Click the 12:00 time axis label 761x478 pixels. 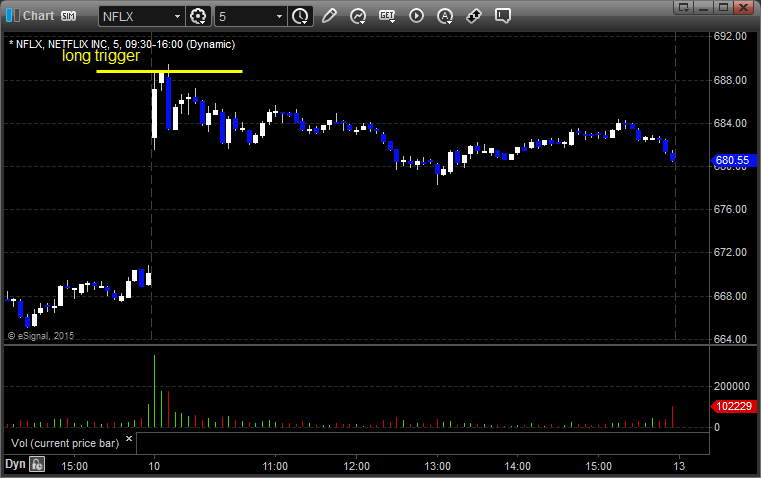(356, 466)
